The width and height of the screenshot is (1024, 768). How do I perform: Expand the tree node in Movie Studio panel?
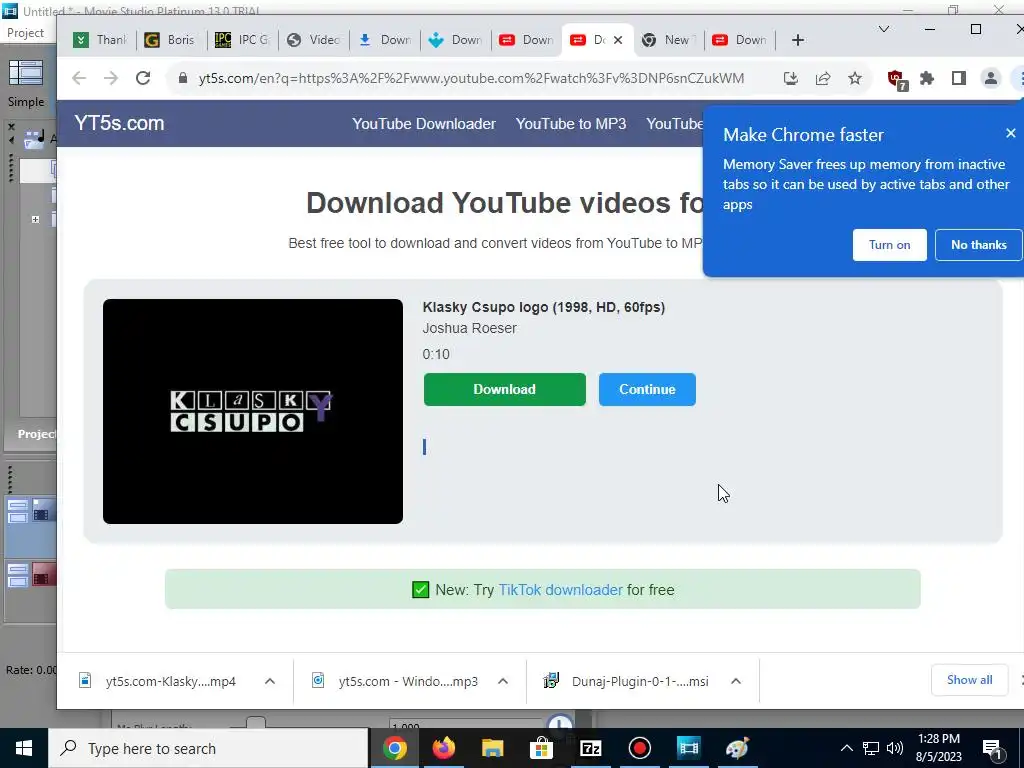(x=35, y=219)
